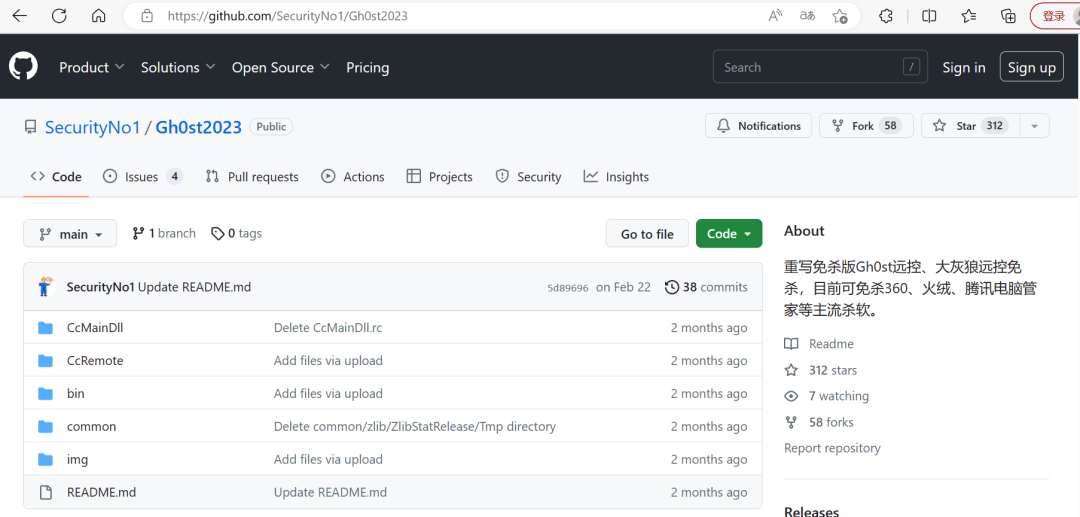The image size is (1080, 517).
Task: Open the browser home page icon
Action: tap(98, 16)
